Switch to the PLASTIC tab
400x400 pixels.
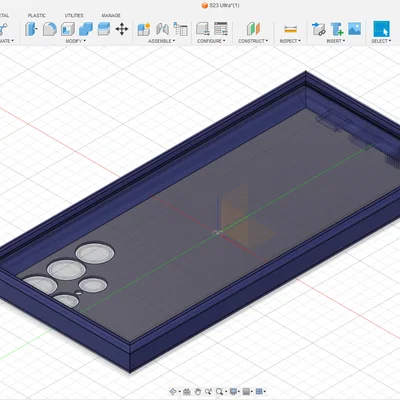pyautogui.click(x=37, y=15)
